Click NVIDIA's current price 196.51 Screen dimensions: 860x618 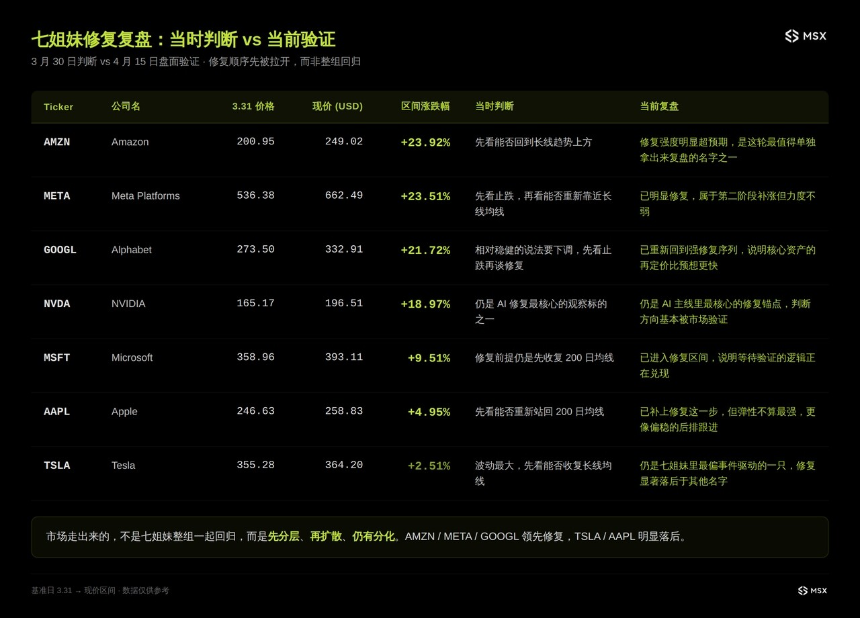343,304
